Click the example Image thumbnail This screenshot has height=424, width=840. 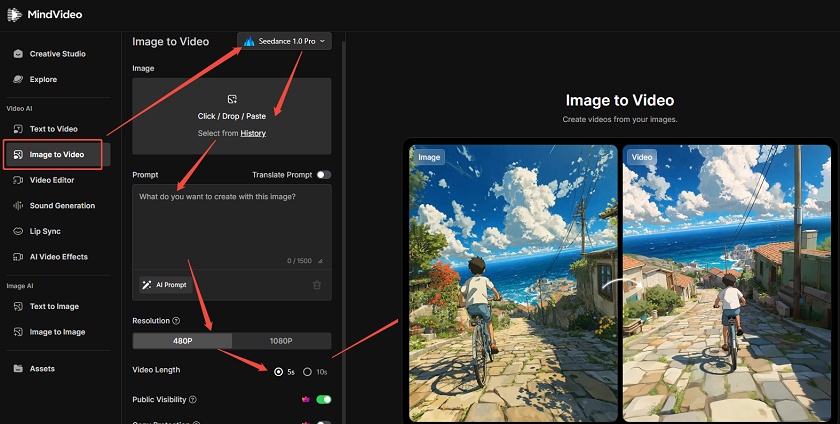click(x=513, y=284)
